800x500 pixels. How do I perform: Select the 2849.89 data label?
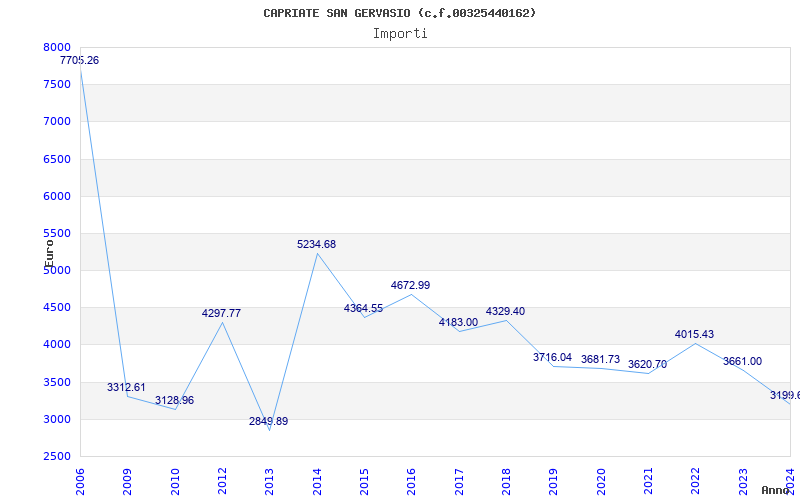pyautogui.click(x=268, y=421)
